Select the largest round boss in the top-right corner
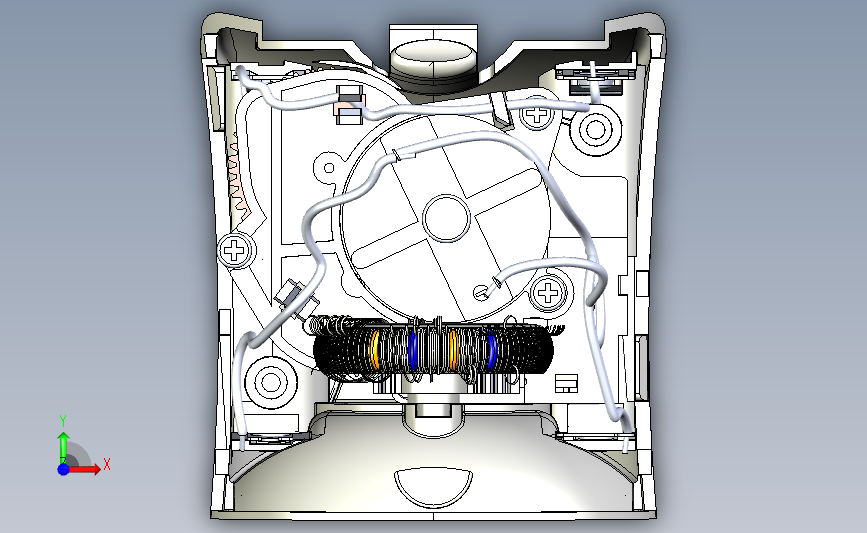 (x=596, y=129)
